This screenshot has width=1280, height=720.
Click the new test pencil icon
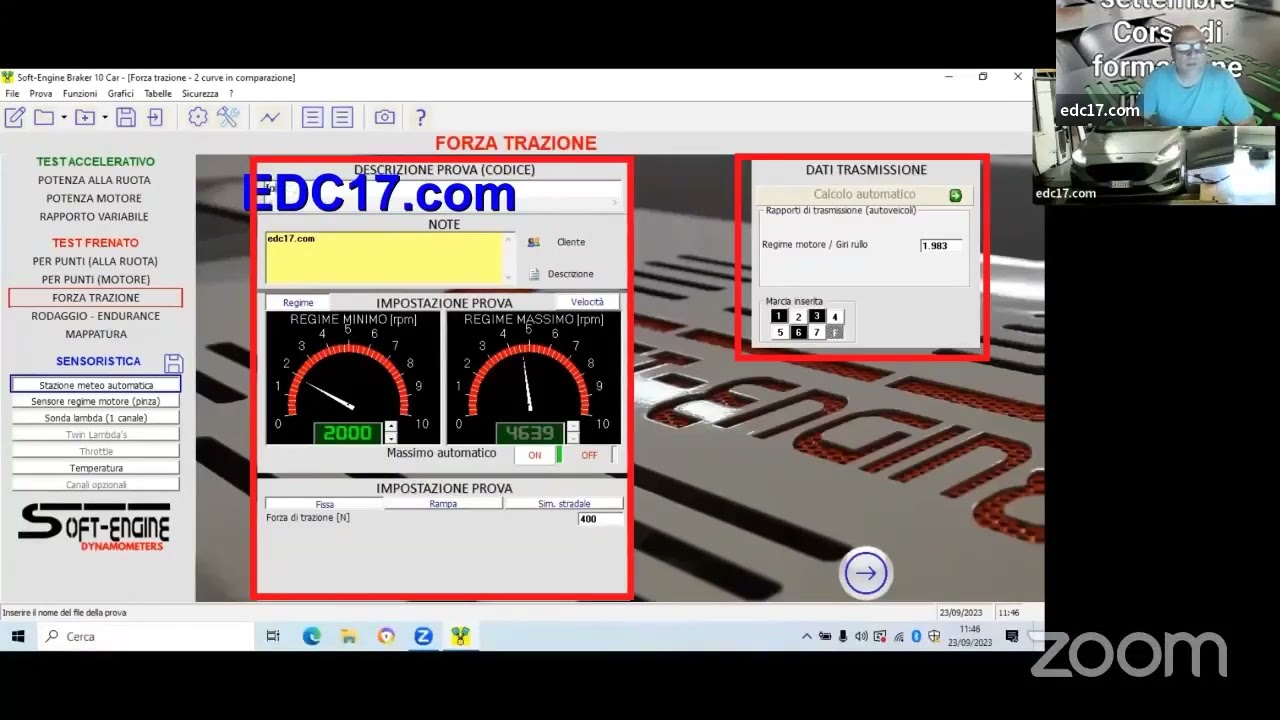15,117
